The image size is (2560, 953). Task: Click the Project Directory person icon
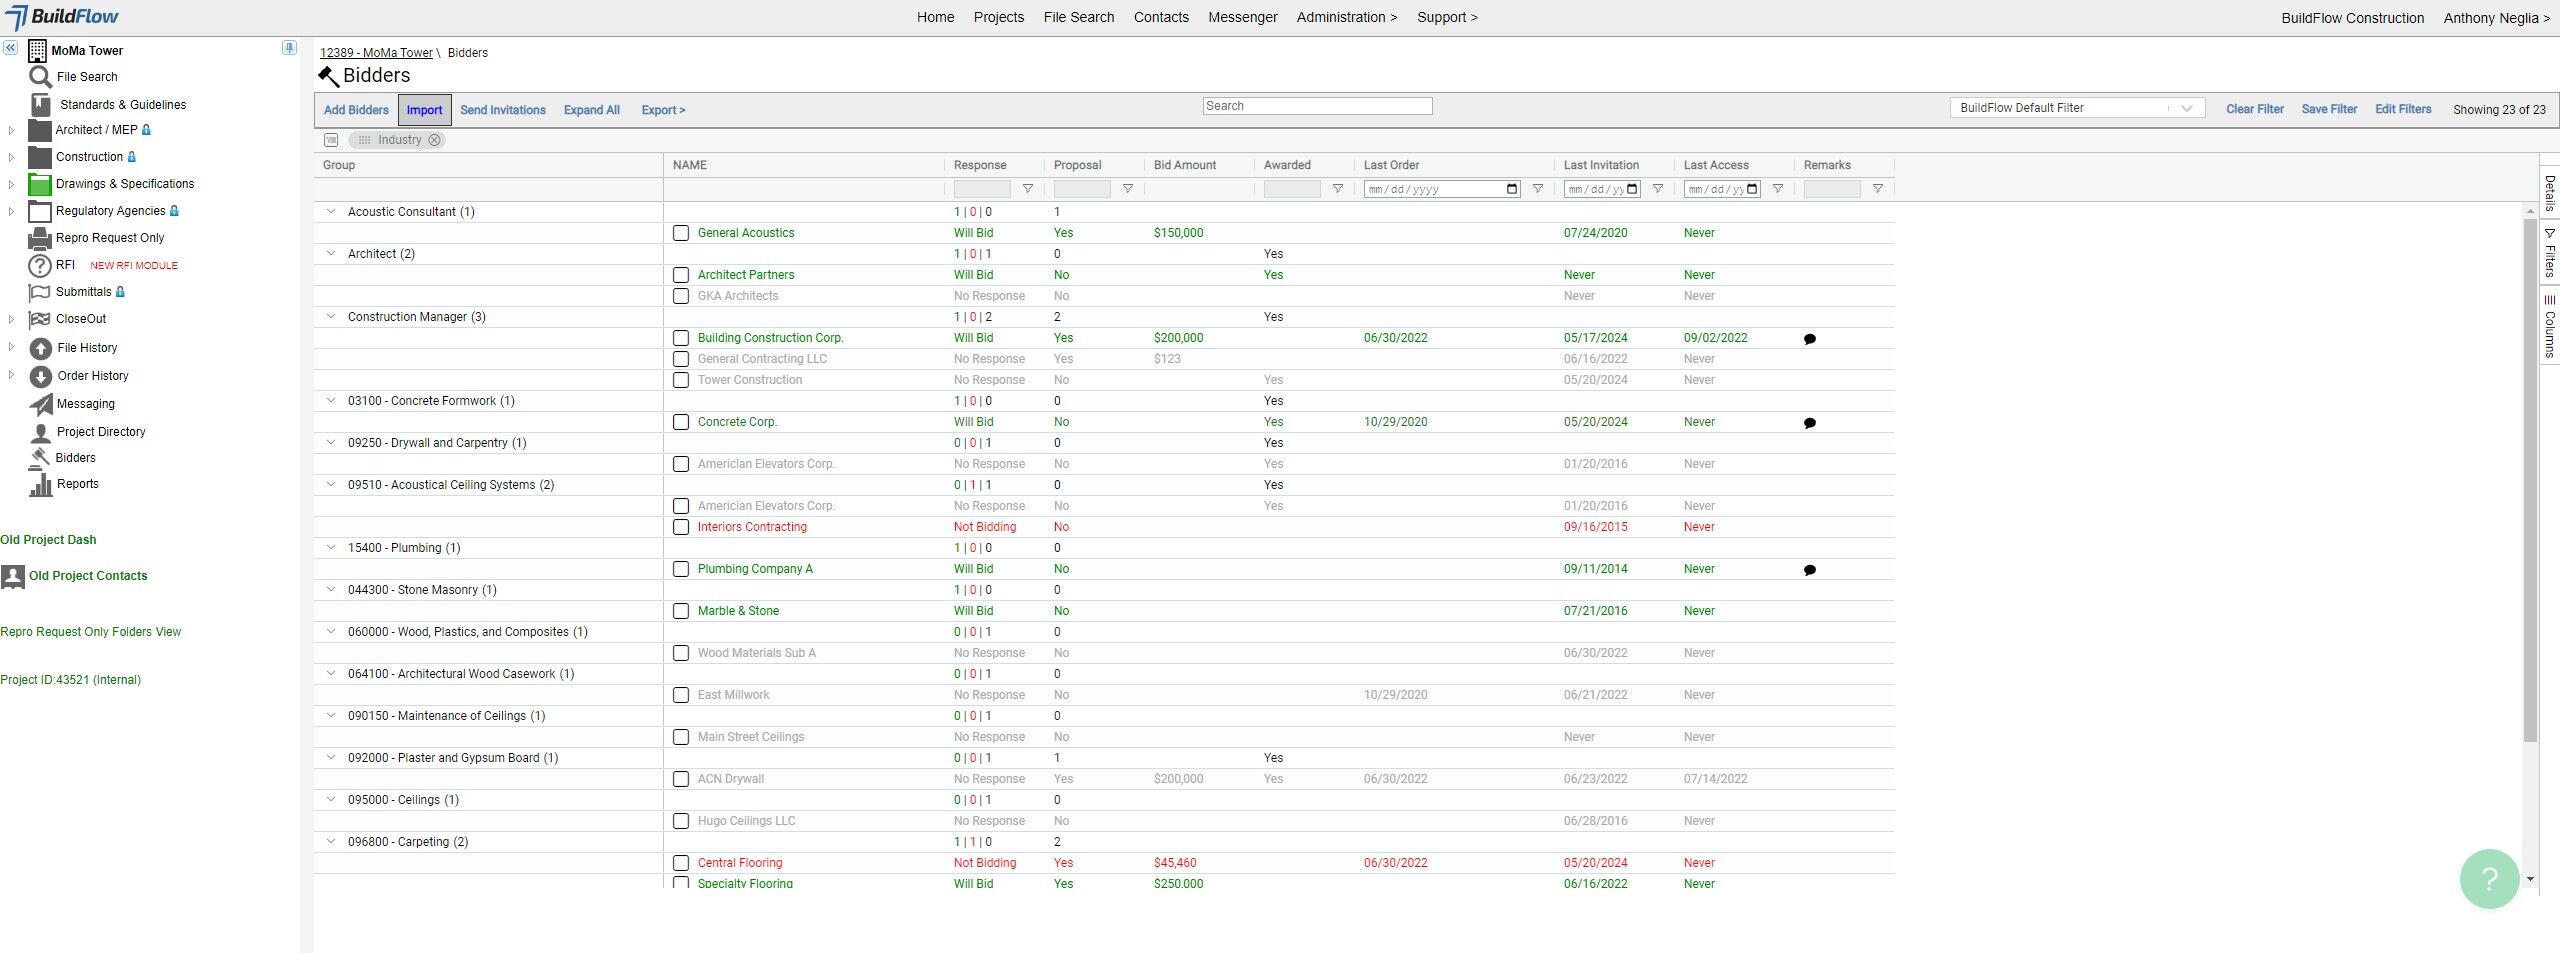(x=41, y=432)
